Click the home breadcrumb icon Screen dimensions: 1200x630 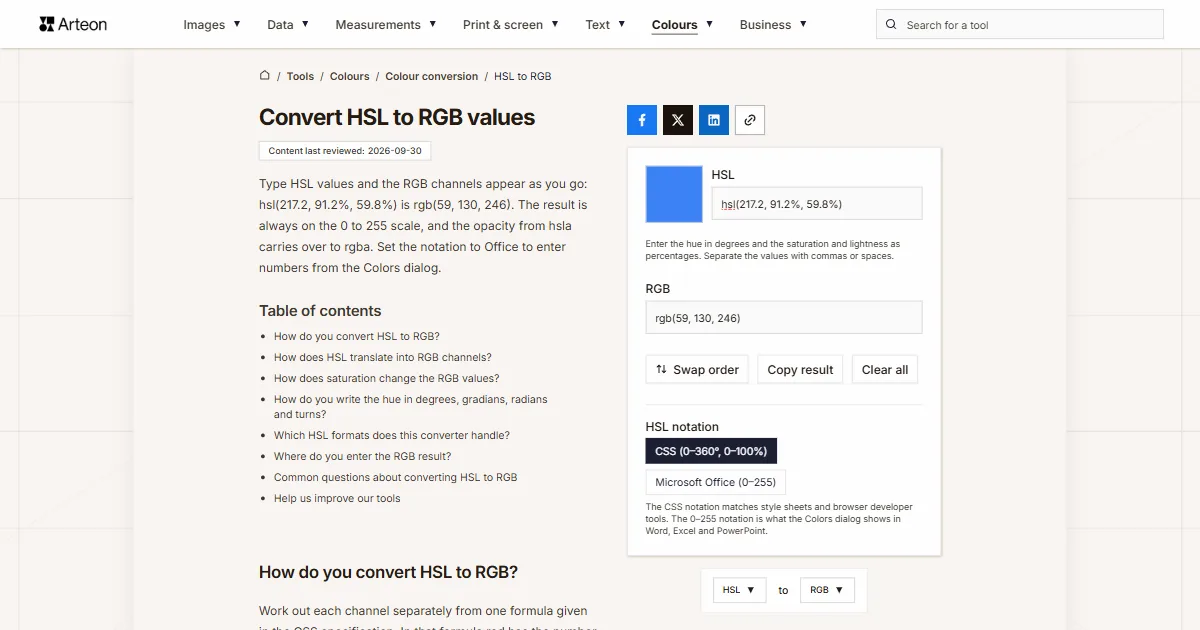[x=265, y=75]
